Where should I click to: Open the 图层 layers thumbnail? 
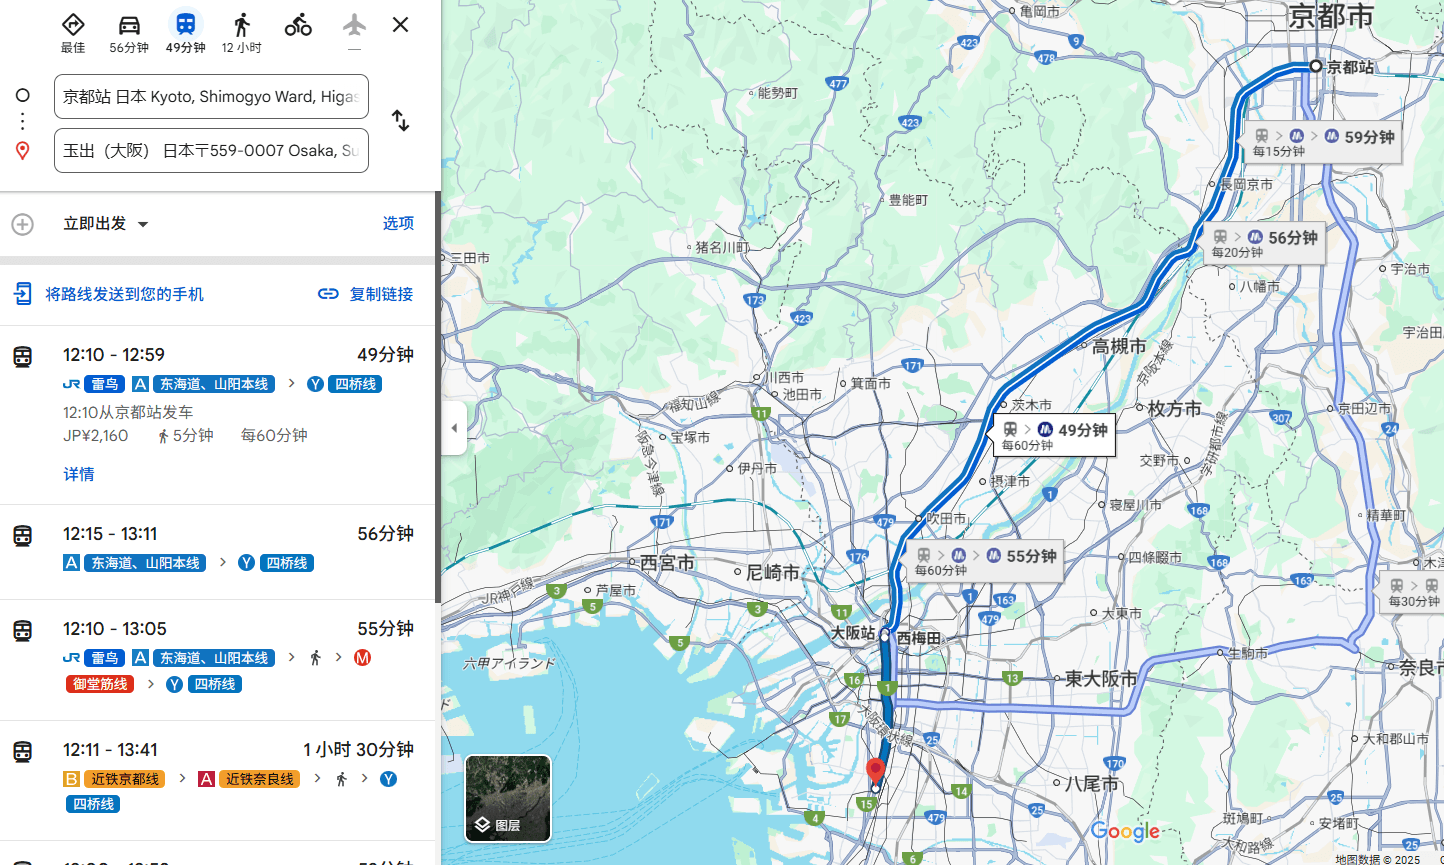(508, 798)
